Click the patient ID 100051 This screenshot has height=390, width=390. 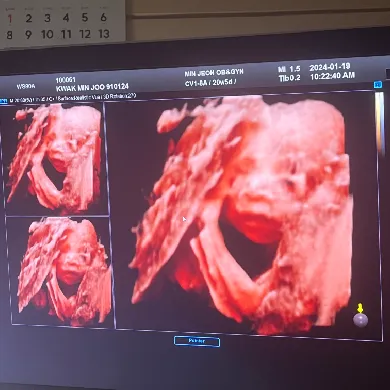(x=65, y=80)
